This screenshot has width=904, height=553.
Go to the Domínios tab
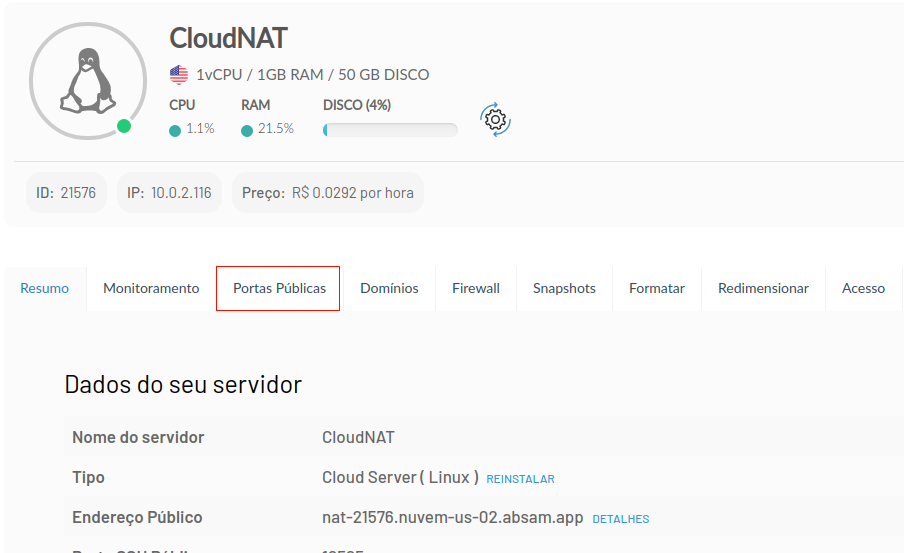[x=389, y=288]
